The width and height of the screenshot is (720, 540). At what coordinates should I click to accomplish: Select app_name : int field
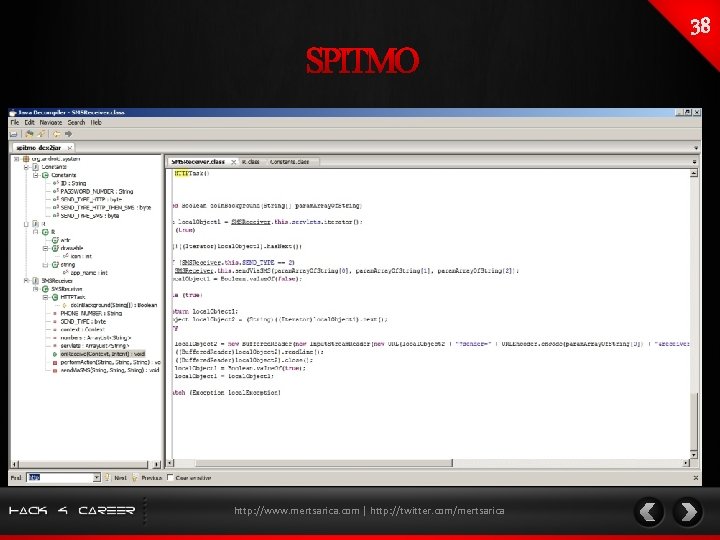[89, 273]
